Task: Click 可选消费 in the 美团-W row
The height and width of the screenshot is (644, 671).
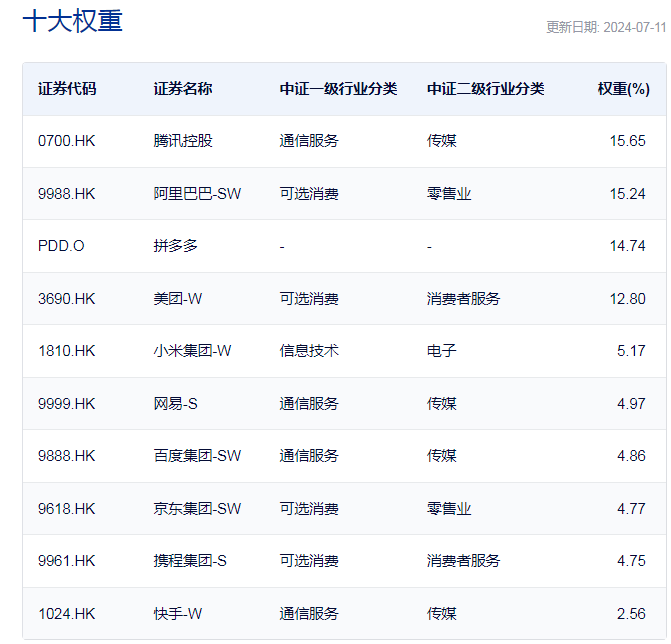Action: click(309, 299)
